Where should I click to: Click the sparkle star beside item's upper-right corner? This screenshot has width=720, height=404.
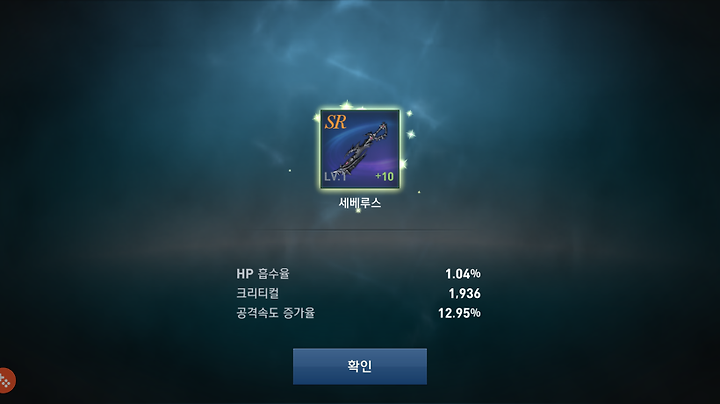point(409,113)
